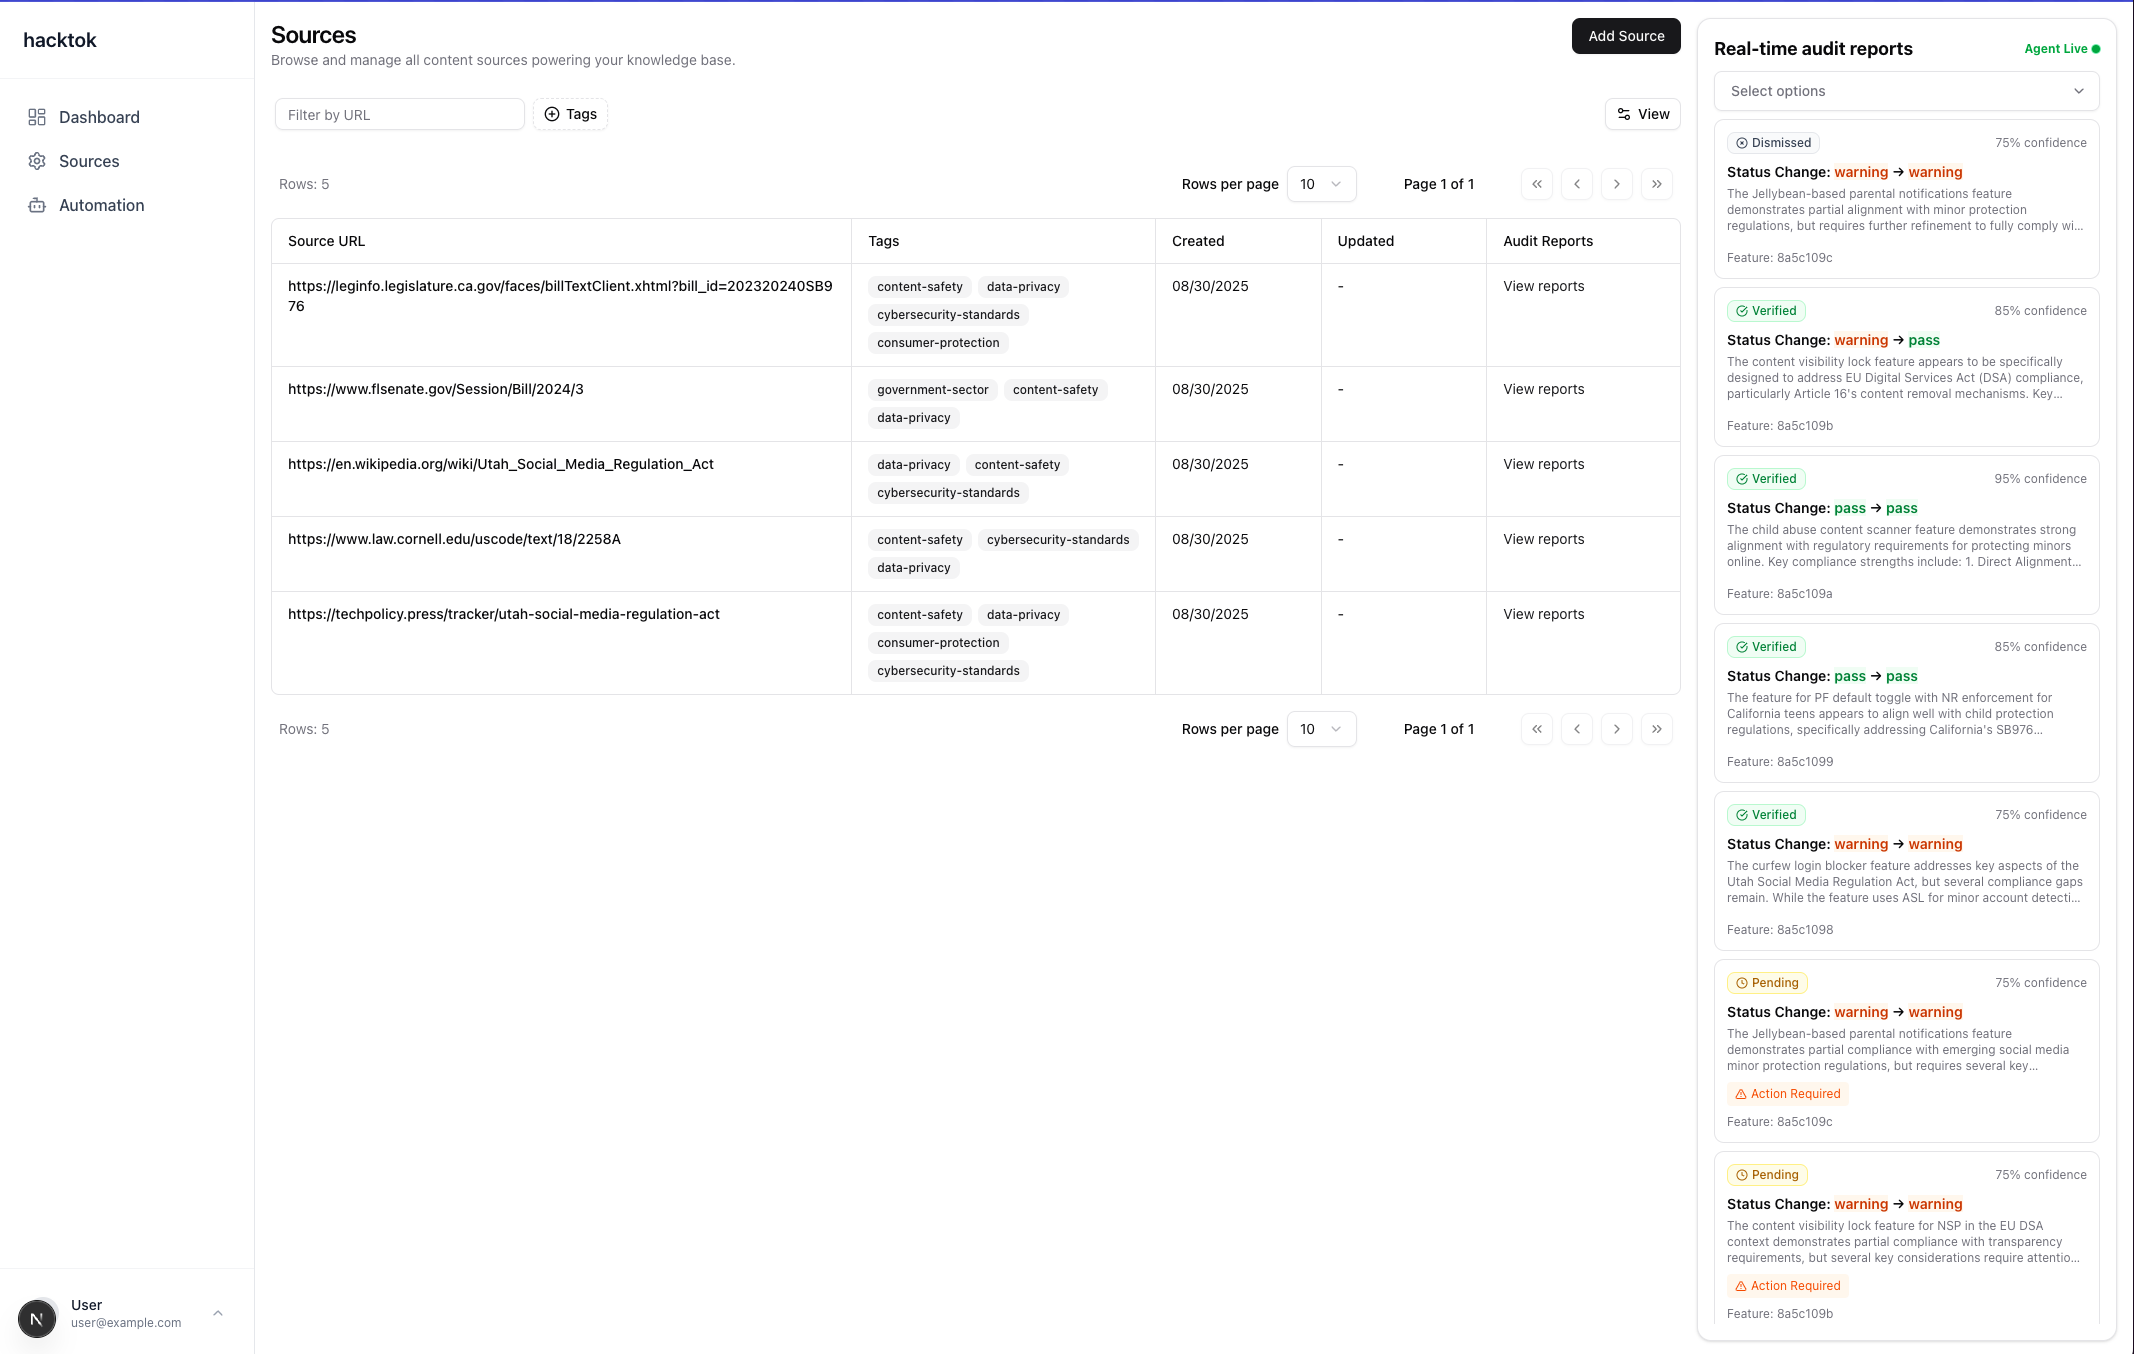Go to the Dashboard page
The height and width of the screenshot is (1354, 2134).
(99, 117)
